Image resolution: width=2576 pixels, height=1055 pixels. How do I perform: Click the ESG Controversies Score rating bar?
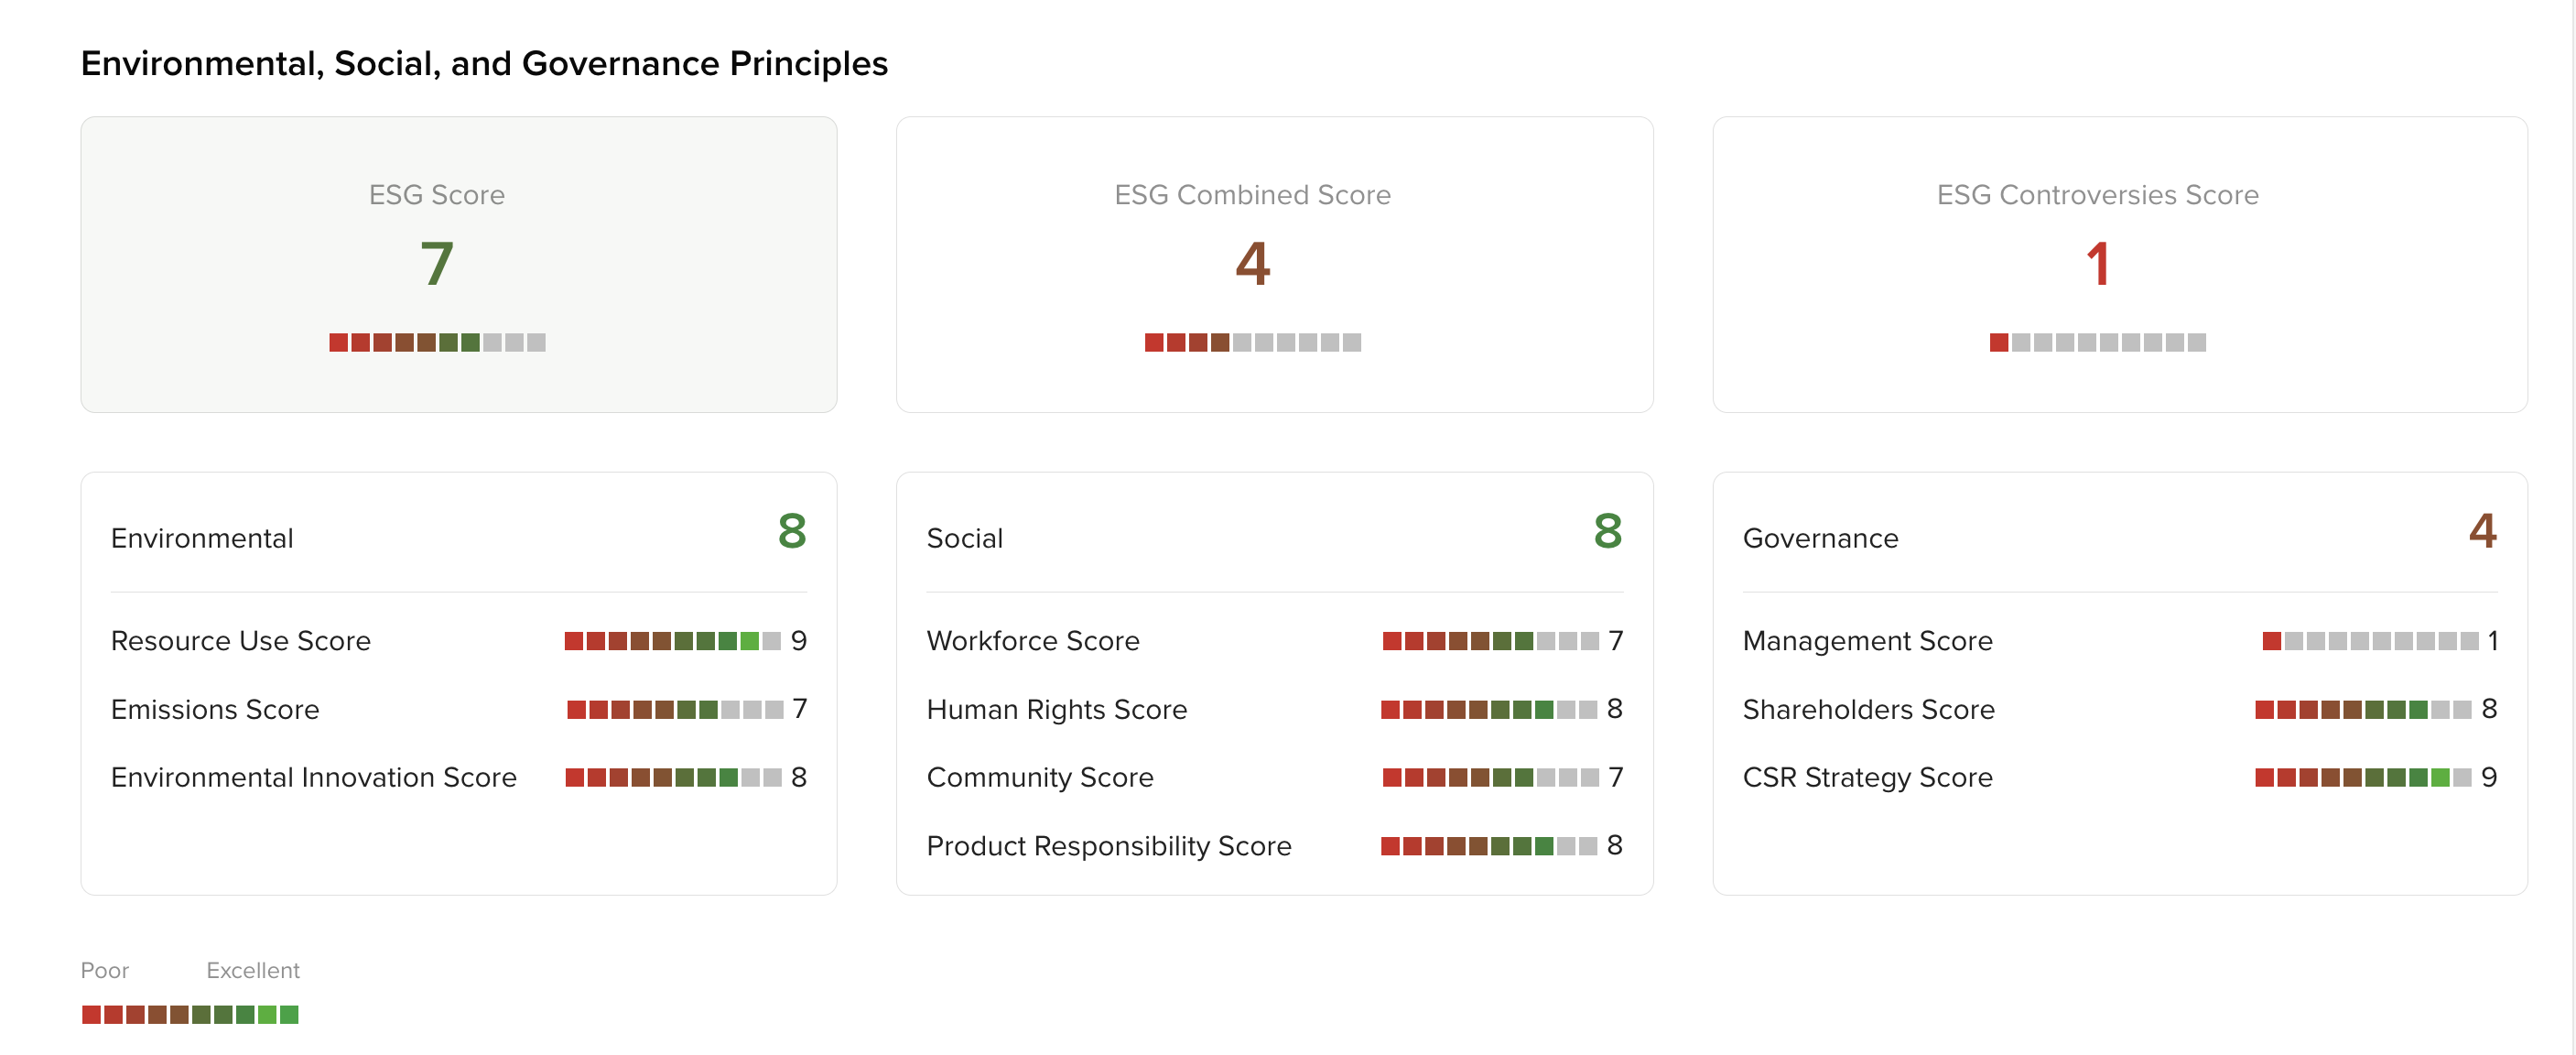click(2097, 342)
